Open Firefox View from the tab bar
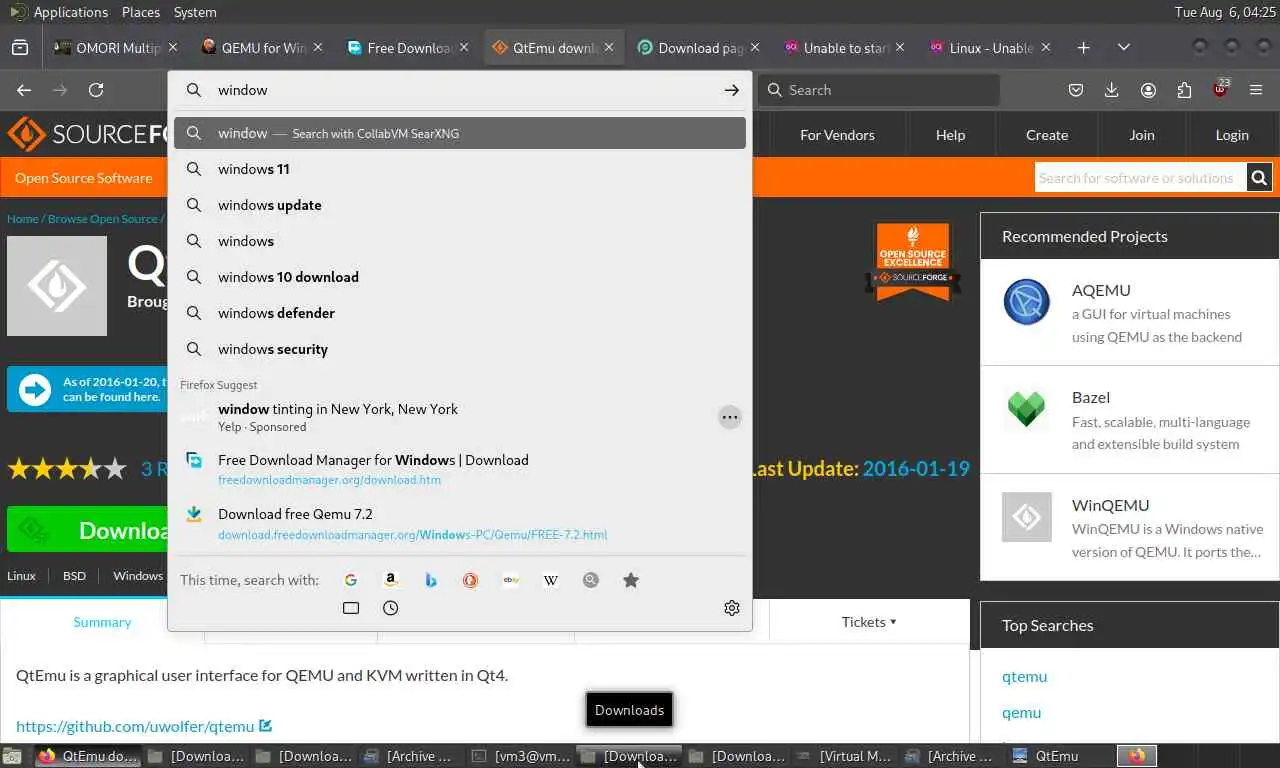 [x=20, y=47]
